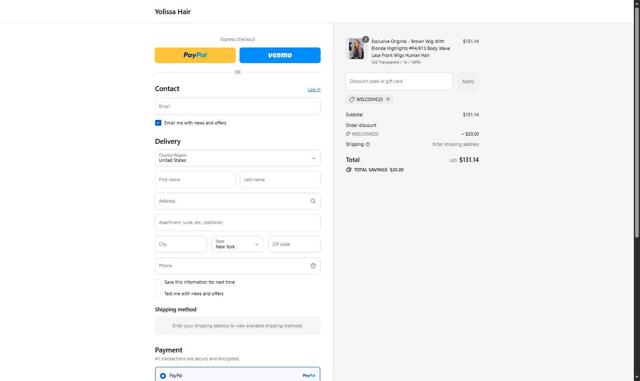Click the shipping info help icon
640x381 pixels.
[x=368, y=145]
